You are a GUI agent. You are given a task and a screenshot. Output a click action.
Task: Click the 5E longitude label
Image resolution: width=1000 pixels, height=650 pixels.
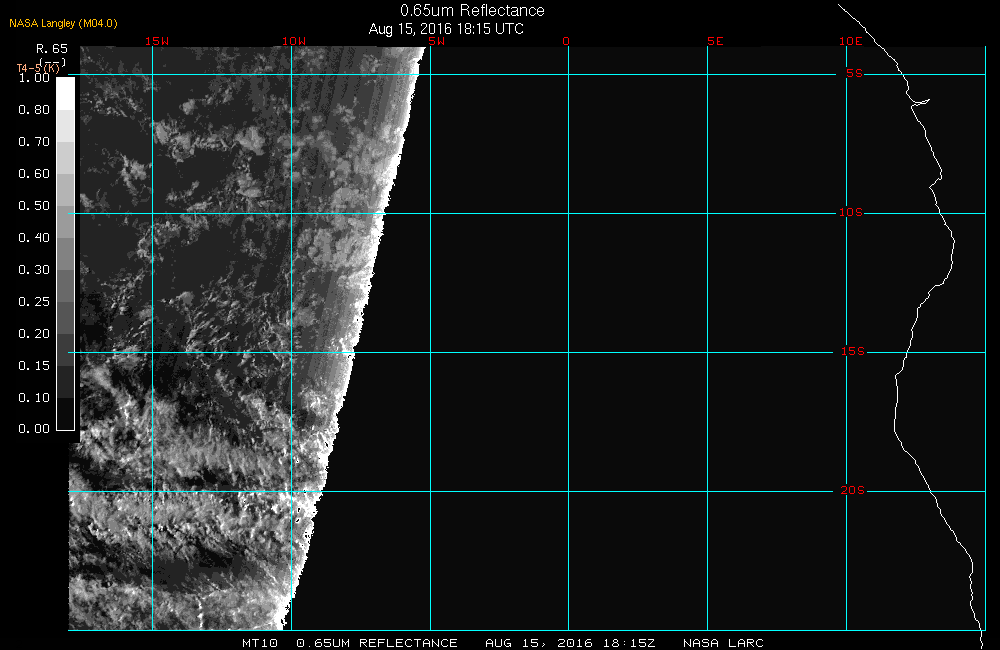[716, 41]
